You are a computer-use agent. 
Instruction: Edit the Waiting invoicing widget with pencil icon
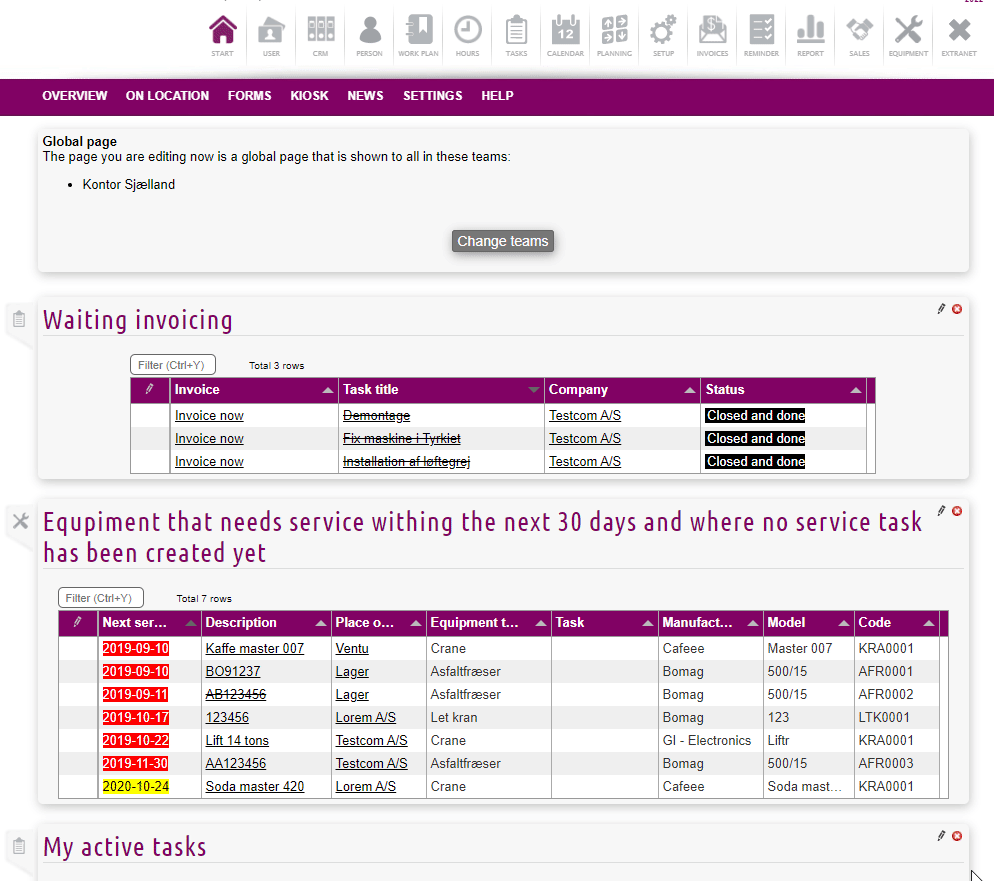click(941, 309)
